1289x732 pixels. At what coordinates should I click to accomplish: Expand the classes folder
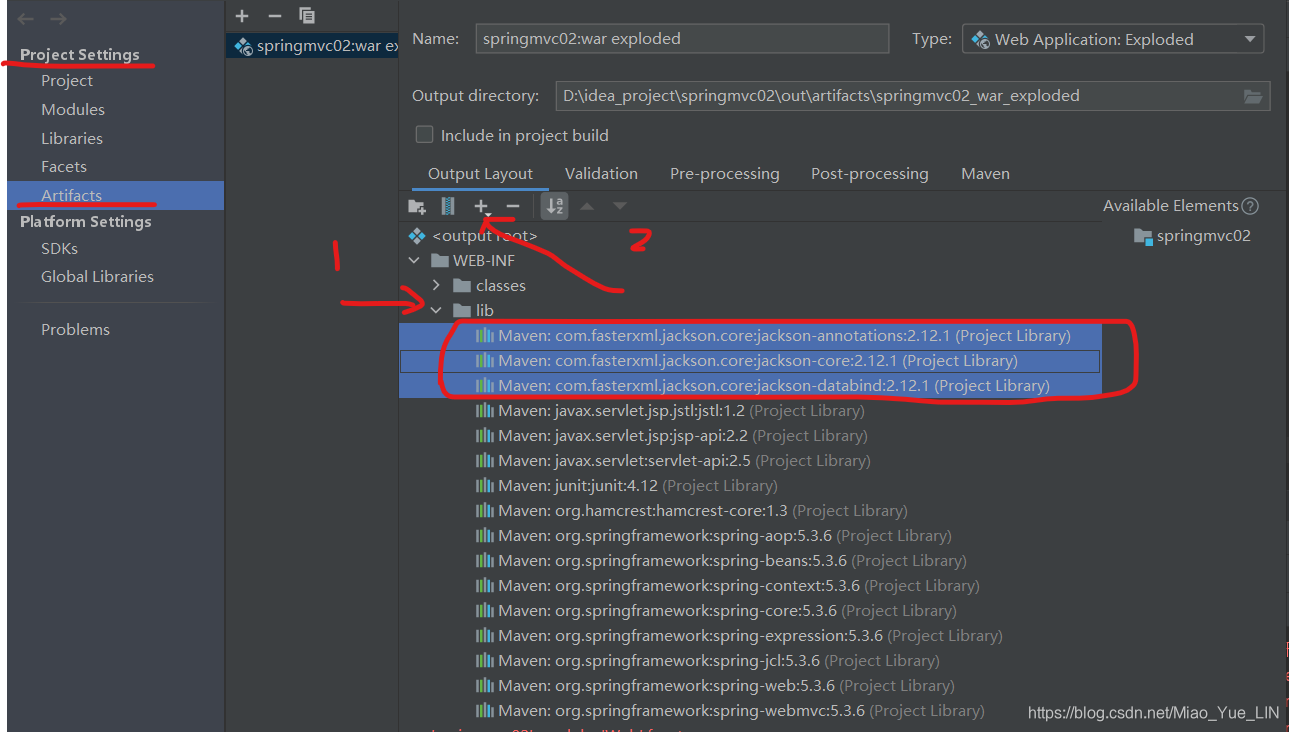[435, 285]
